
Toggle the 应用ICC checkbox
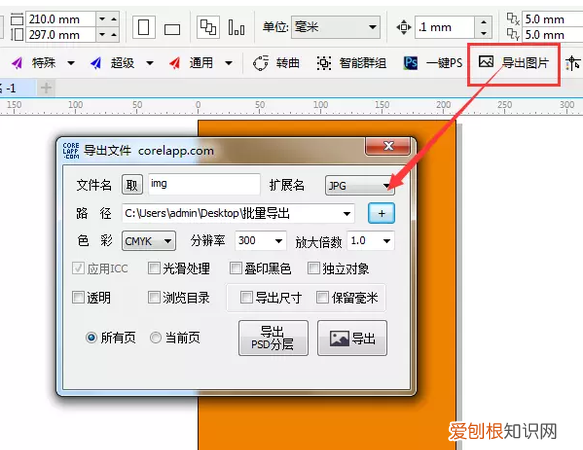78,268
